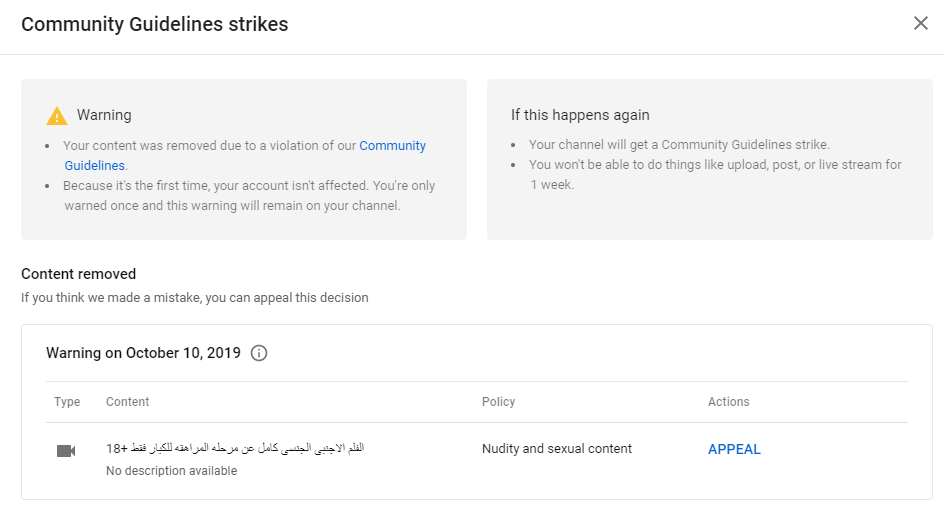Click the 'Community Guidelines strikes' dialog title
Image resolution: width=944 pixels, height=515 pixels.
(155, 24)
